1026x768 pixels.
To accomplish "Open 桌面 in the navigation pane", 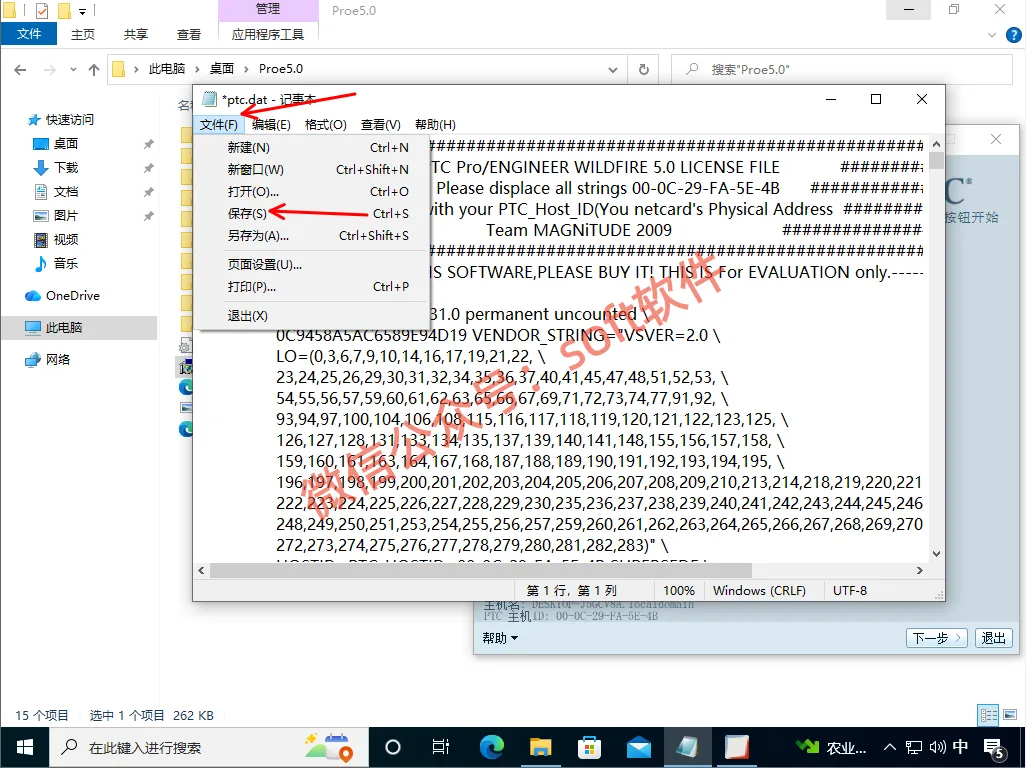I will pyautogui.click(x=65, y=143).
